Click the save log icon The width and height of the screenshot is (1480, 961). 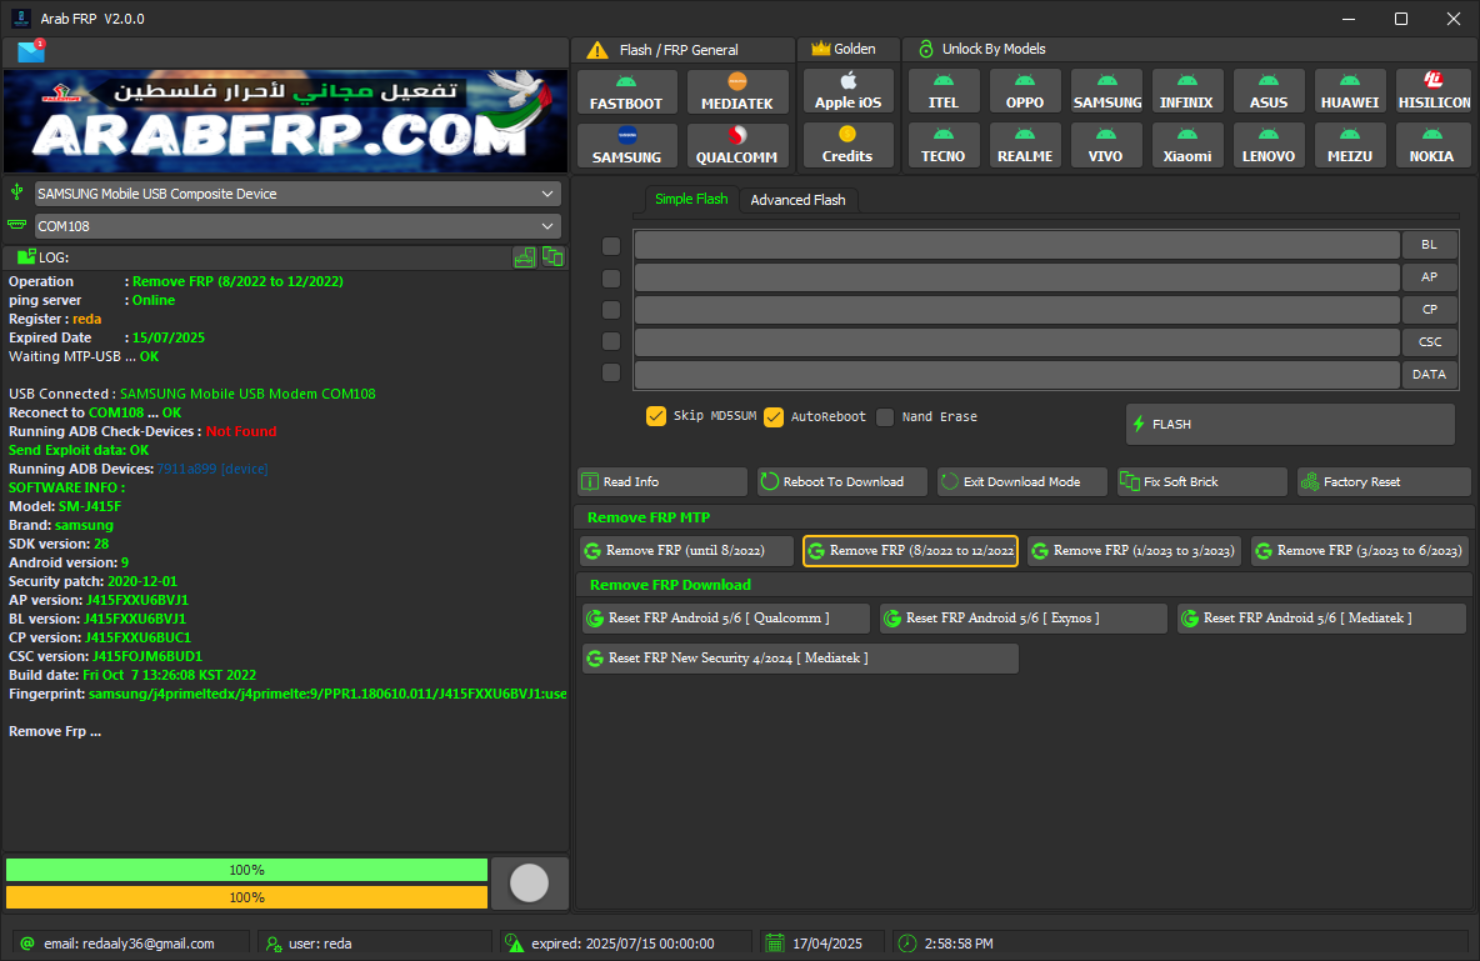click(x=525, y=257)
